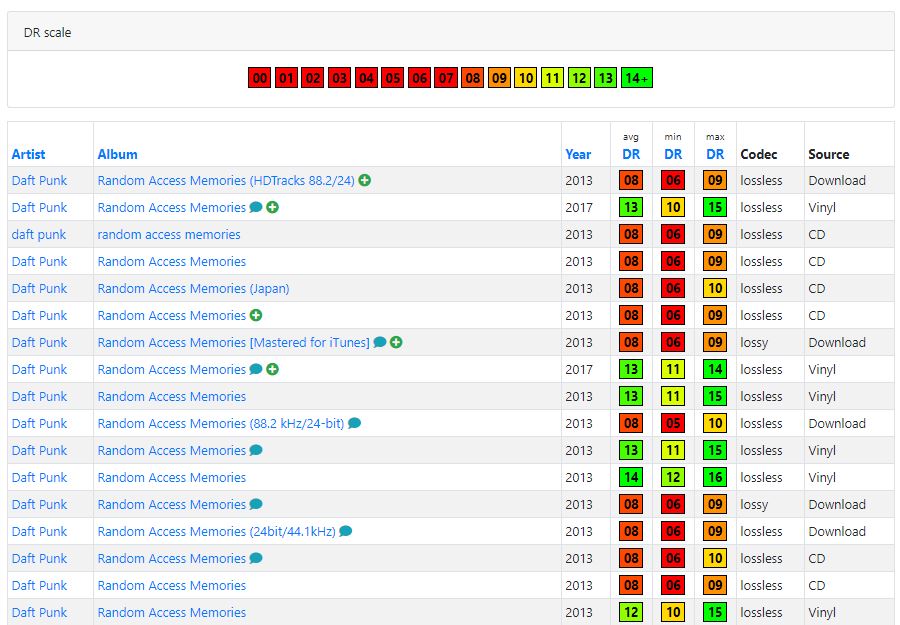Sort by the avg DR column header
Screen dimensions: 900x625
(x=631, y=154)
